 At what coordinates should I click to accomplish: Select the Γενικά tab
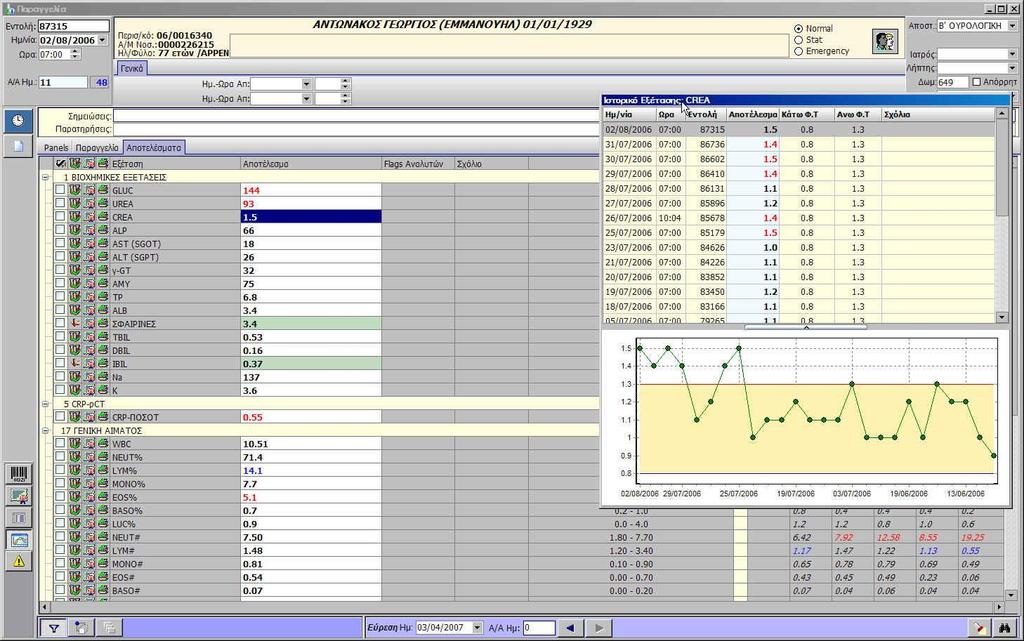(132, 69)
